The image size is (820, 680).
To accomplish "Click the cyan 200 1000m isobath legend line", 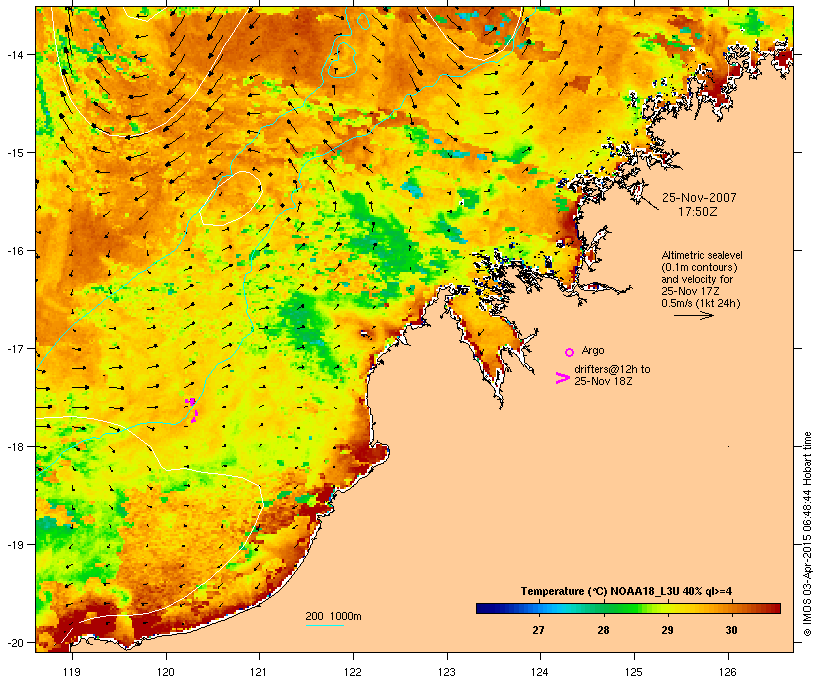I will 324,625.
